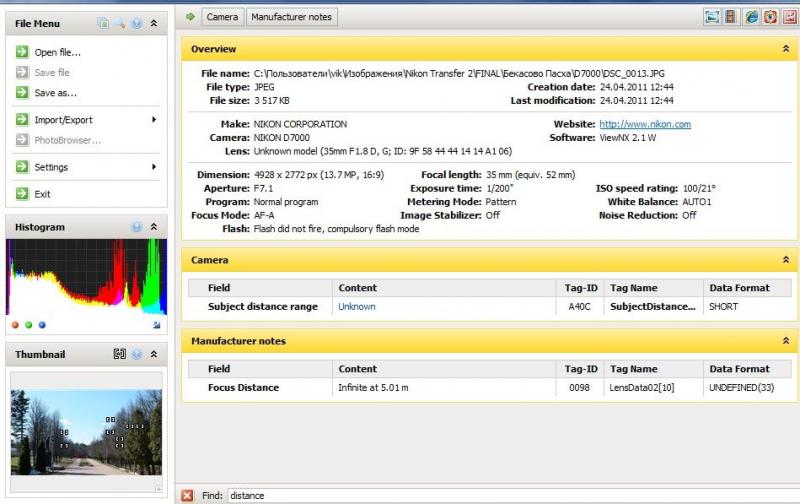Click the Find input field containing distance
The width and height of the screenshot is (800, 504).
pos(513,495)
